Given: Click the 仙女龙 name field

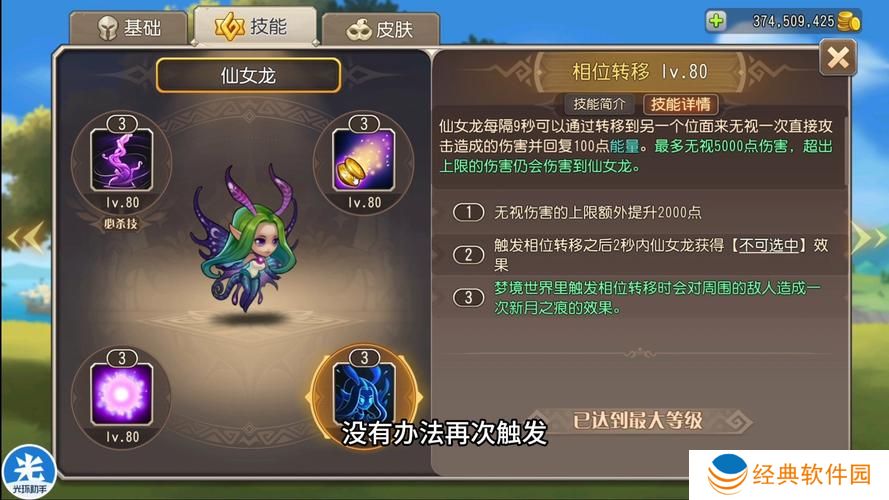Looking at the screenshot, I should pyautogui.click(x=248, y=75).
